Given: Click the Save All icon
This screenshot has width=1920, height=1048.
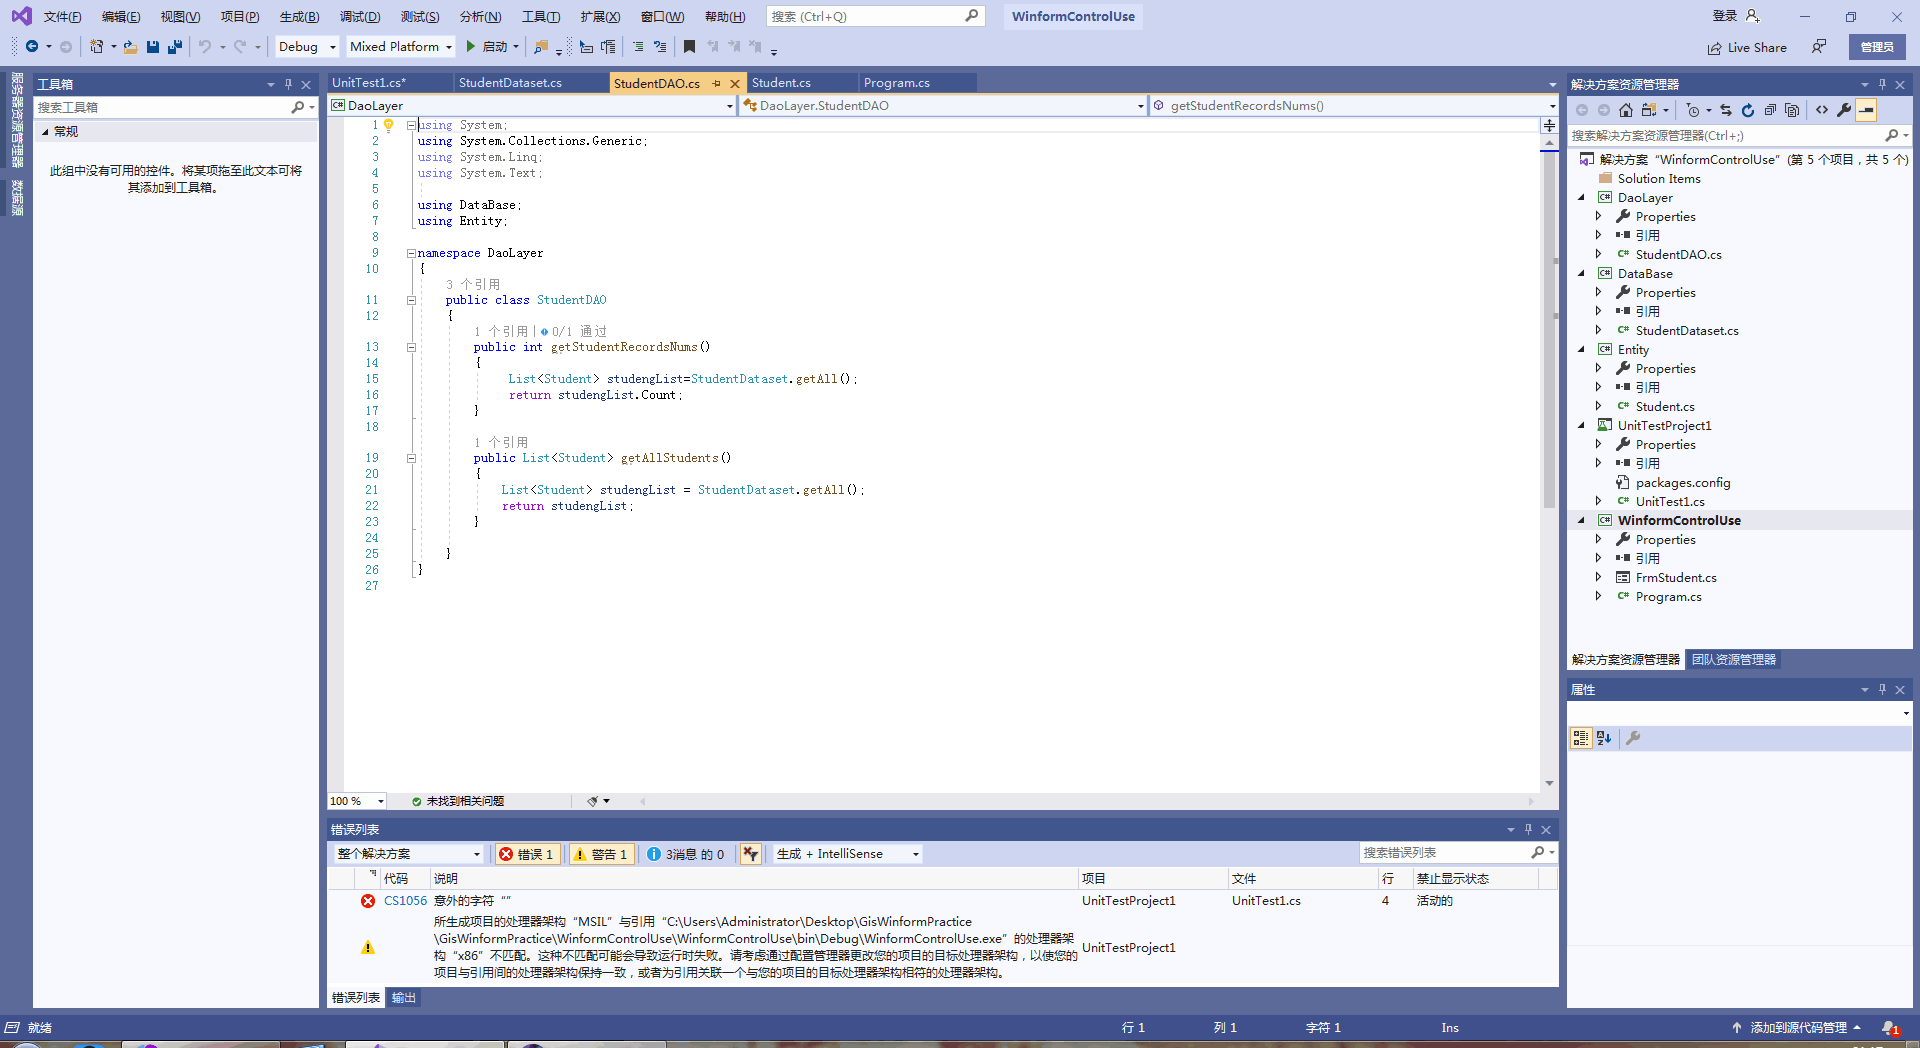Looking at the screenshot, I should [x=175, y=46].
